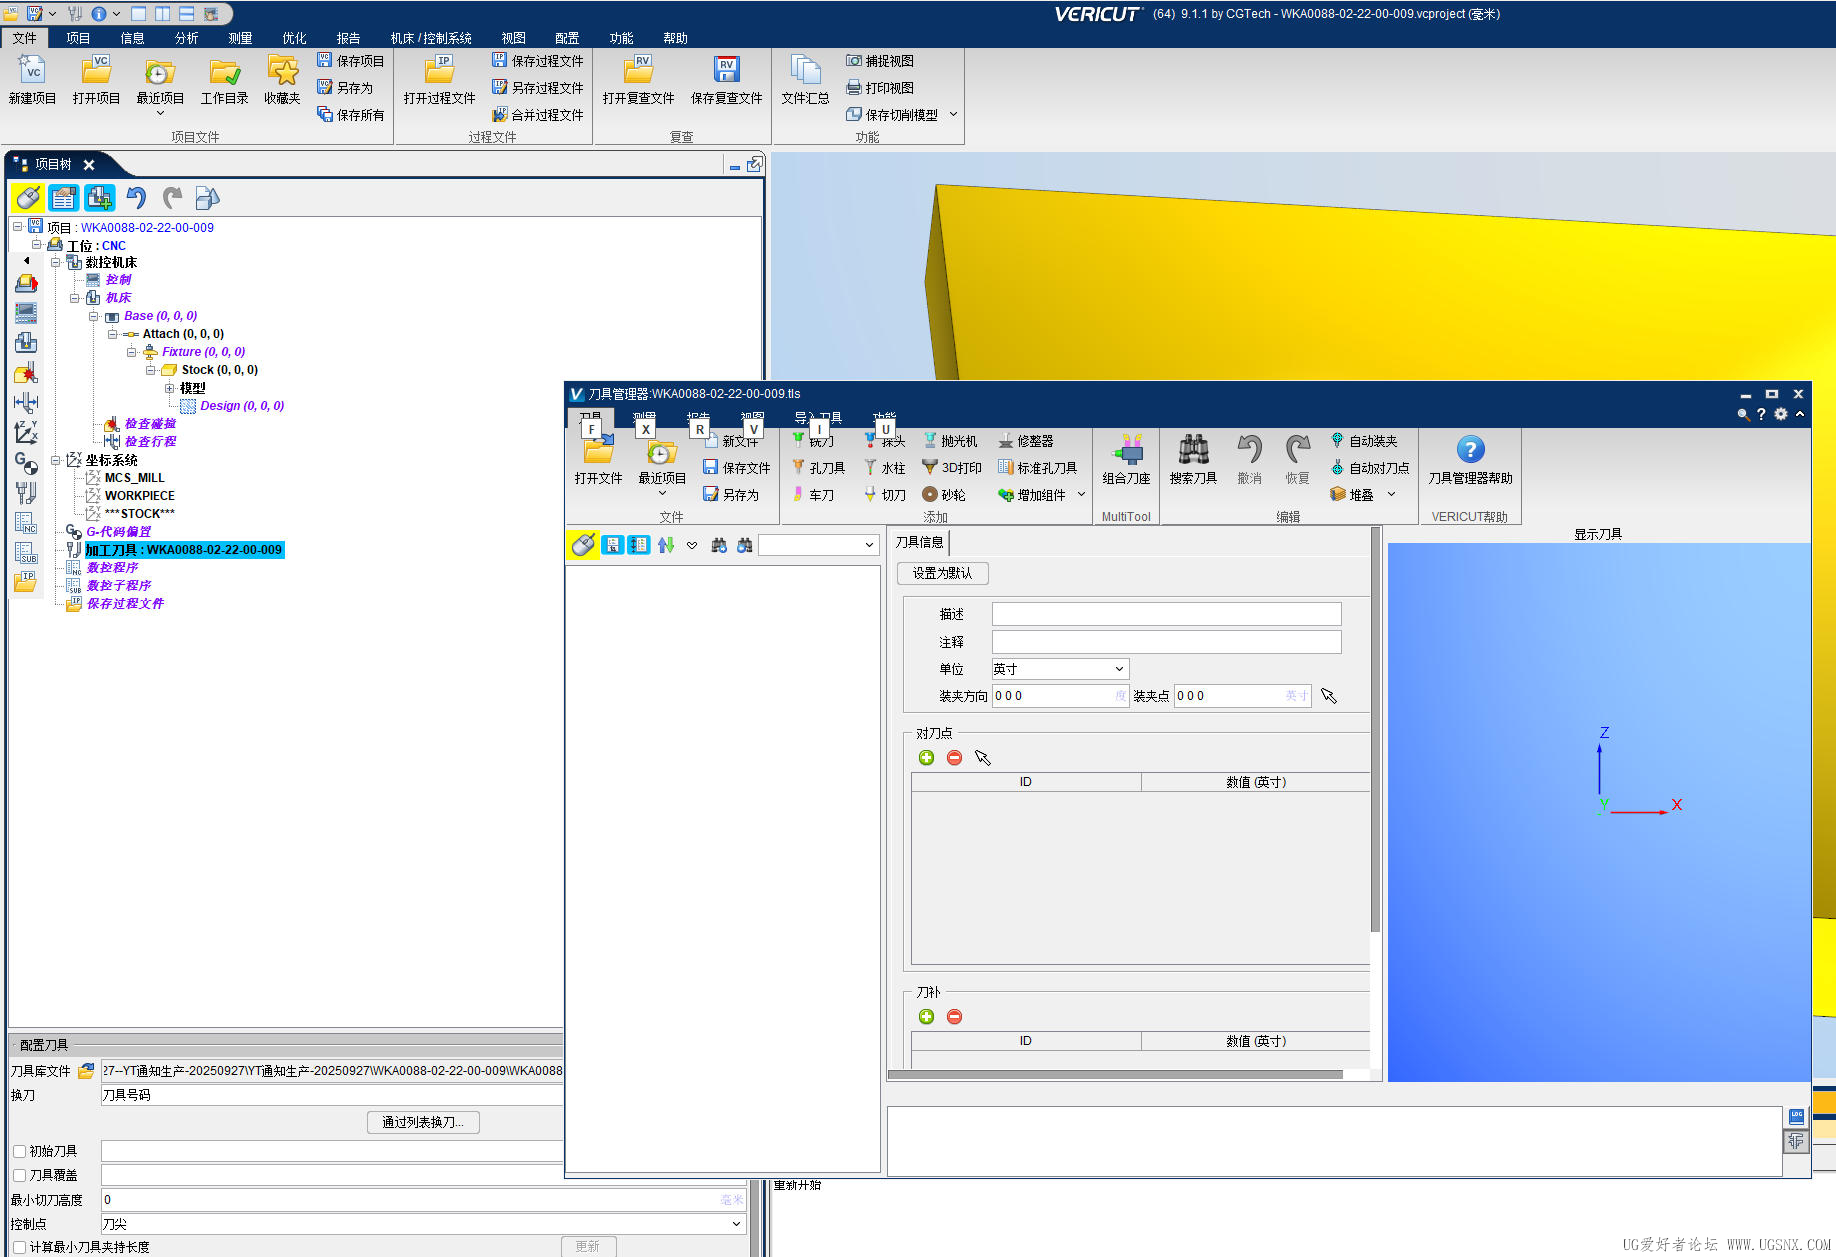
Task: Click 自动装夹 in the tool manager
Action: coord(1364,441)
